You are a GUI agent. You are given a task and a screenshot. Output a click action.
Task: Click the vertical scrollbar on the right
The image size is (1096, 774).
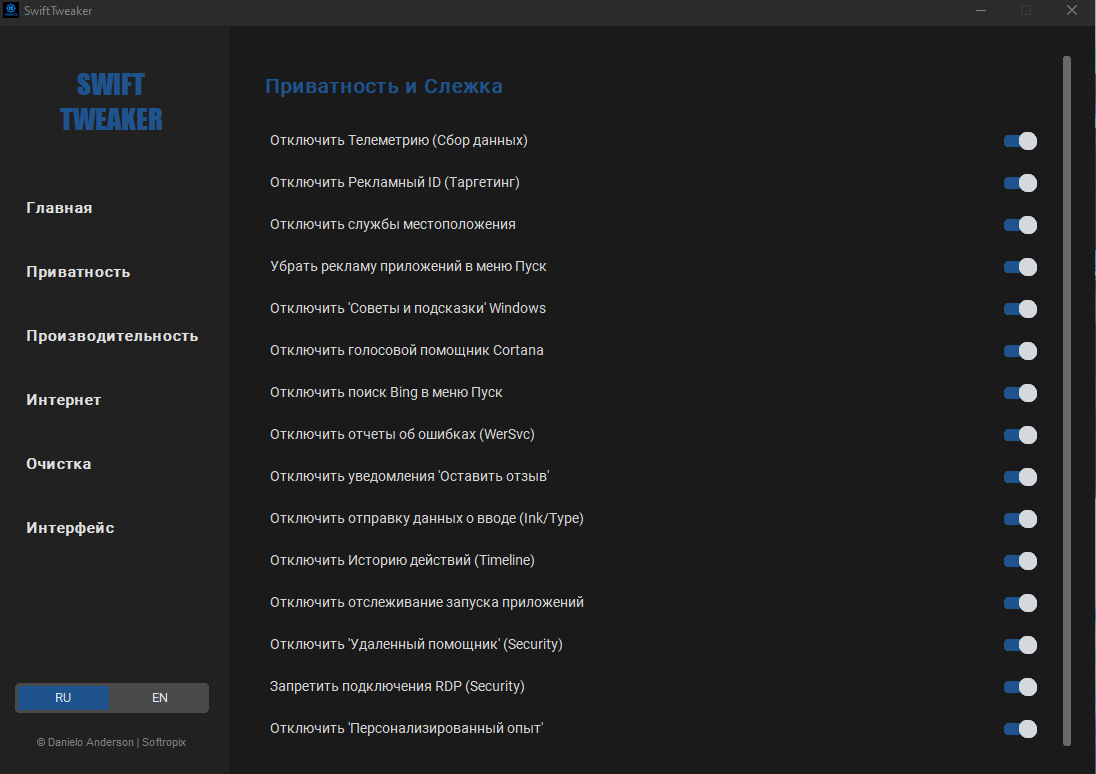click(x=1066, y=400)
